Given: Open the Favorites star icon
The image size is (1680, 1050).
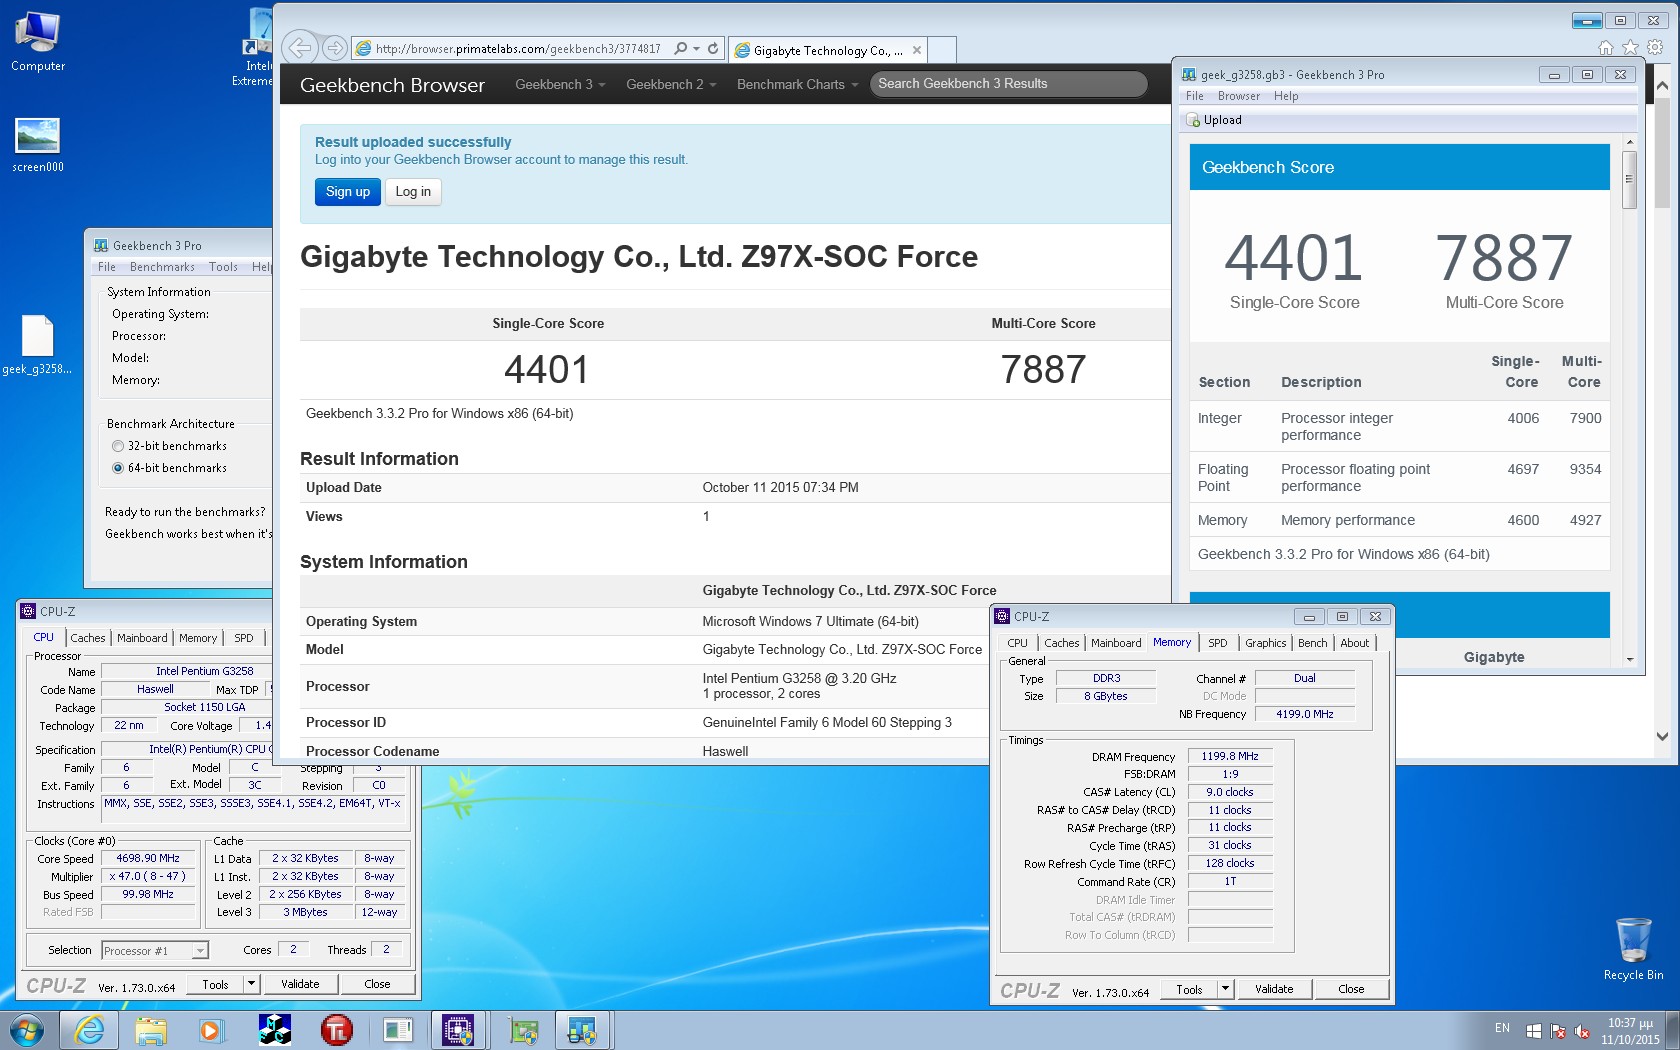Looking at the screenshot, I should (x=1630, y=47).
